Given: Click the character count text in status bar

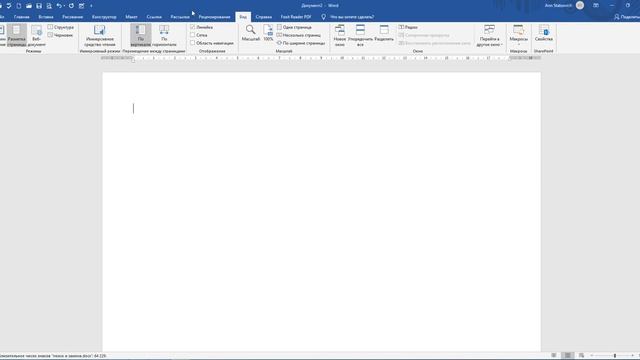Looking at the screenshot, I should (53, 356).
